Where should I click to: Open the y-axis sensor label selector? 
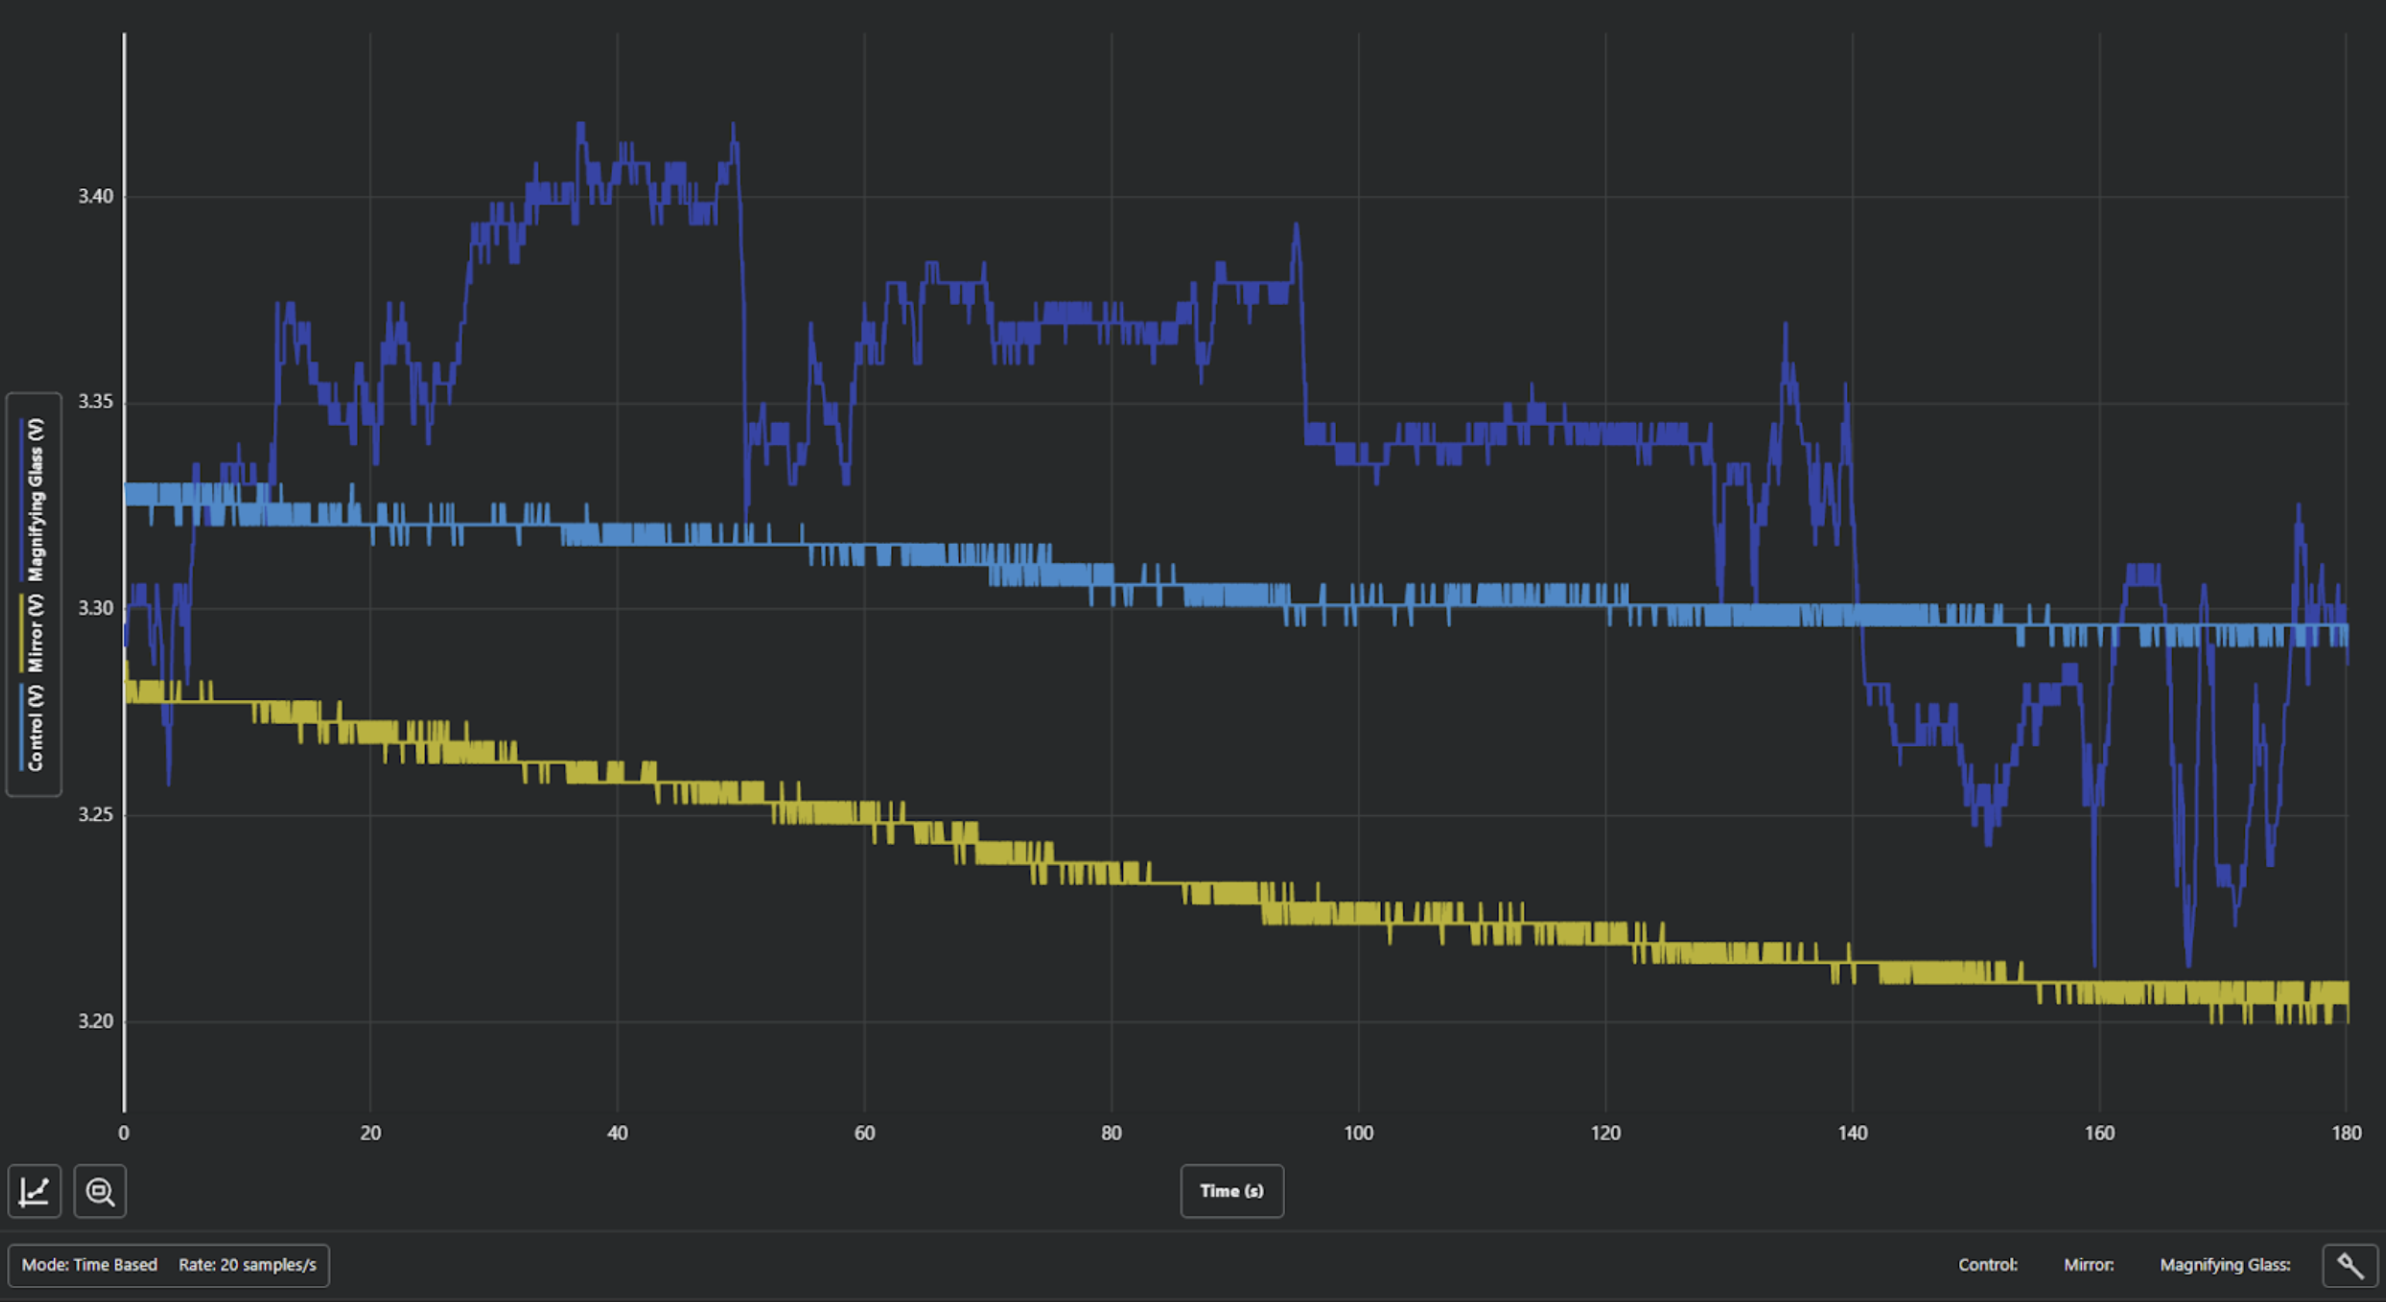pos(34,595)
